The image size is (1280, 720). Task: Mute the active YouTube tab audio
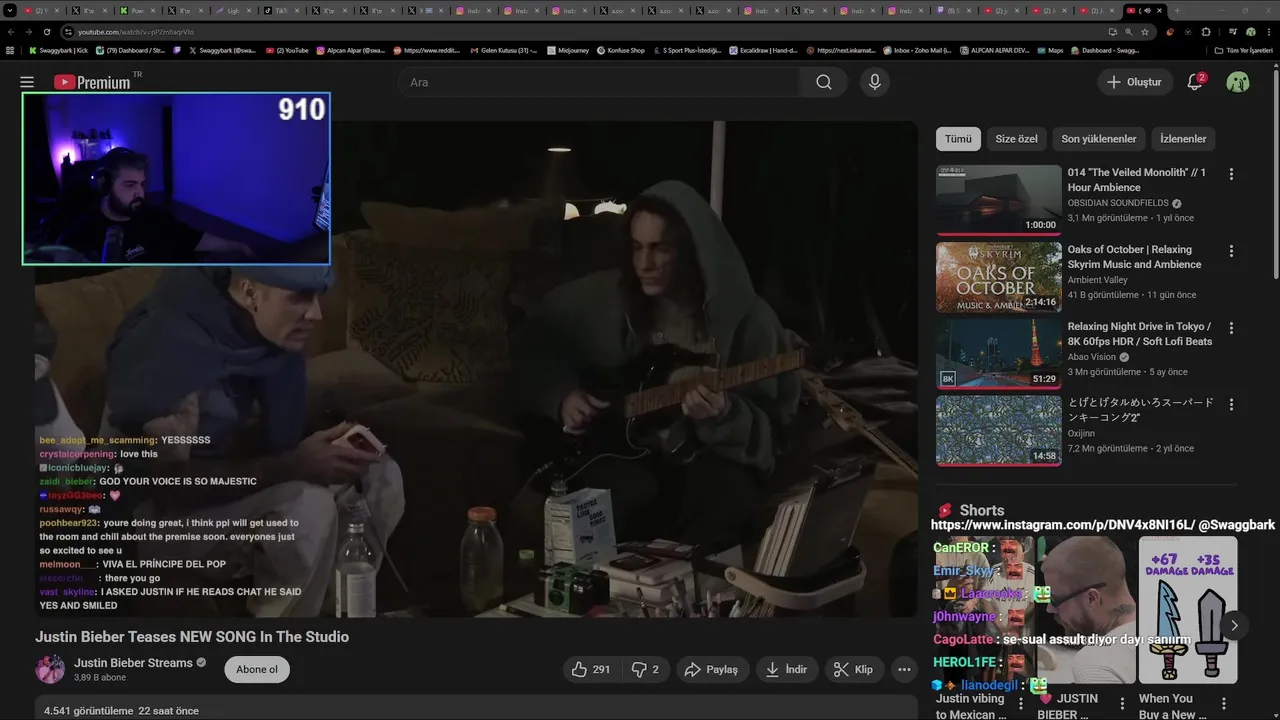pos(1147,10)
